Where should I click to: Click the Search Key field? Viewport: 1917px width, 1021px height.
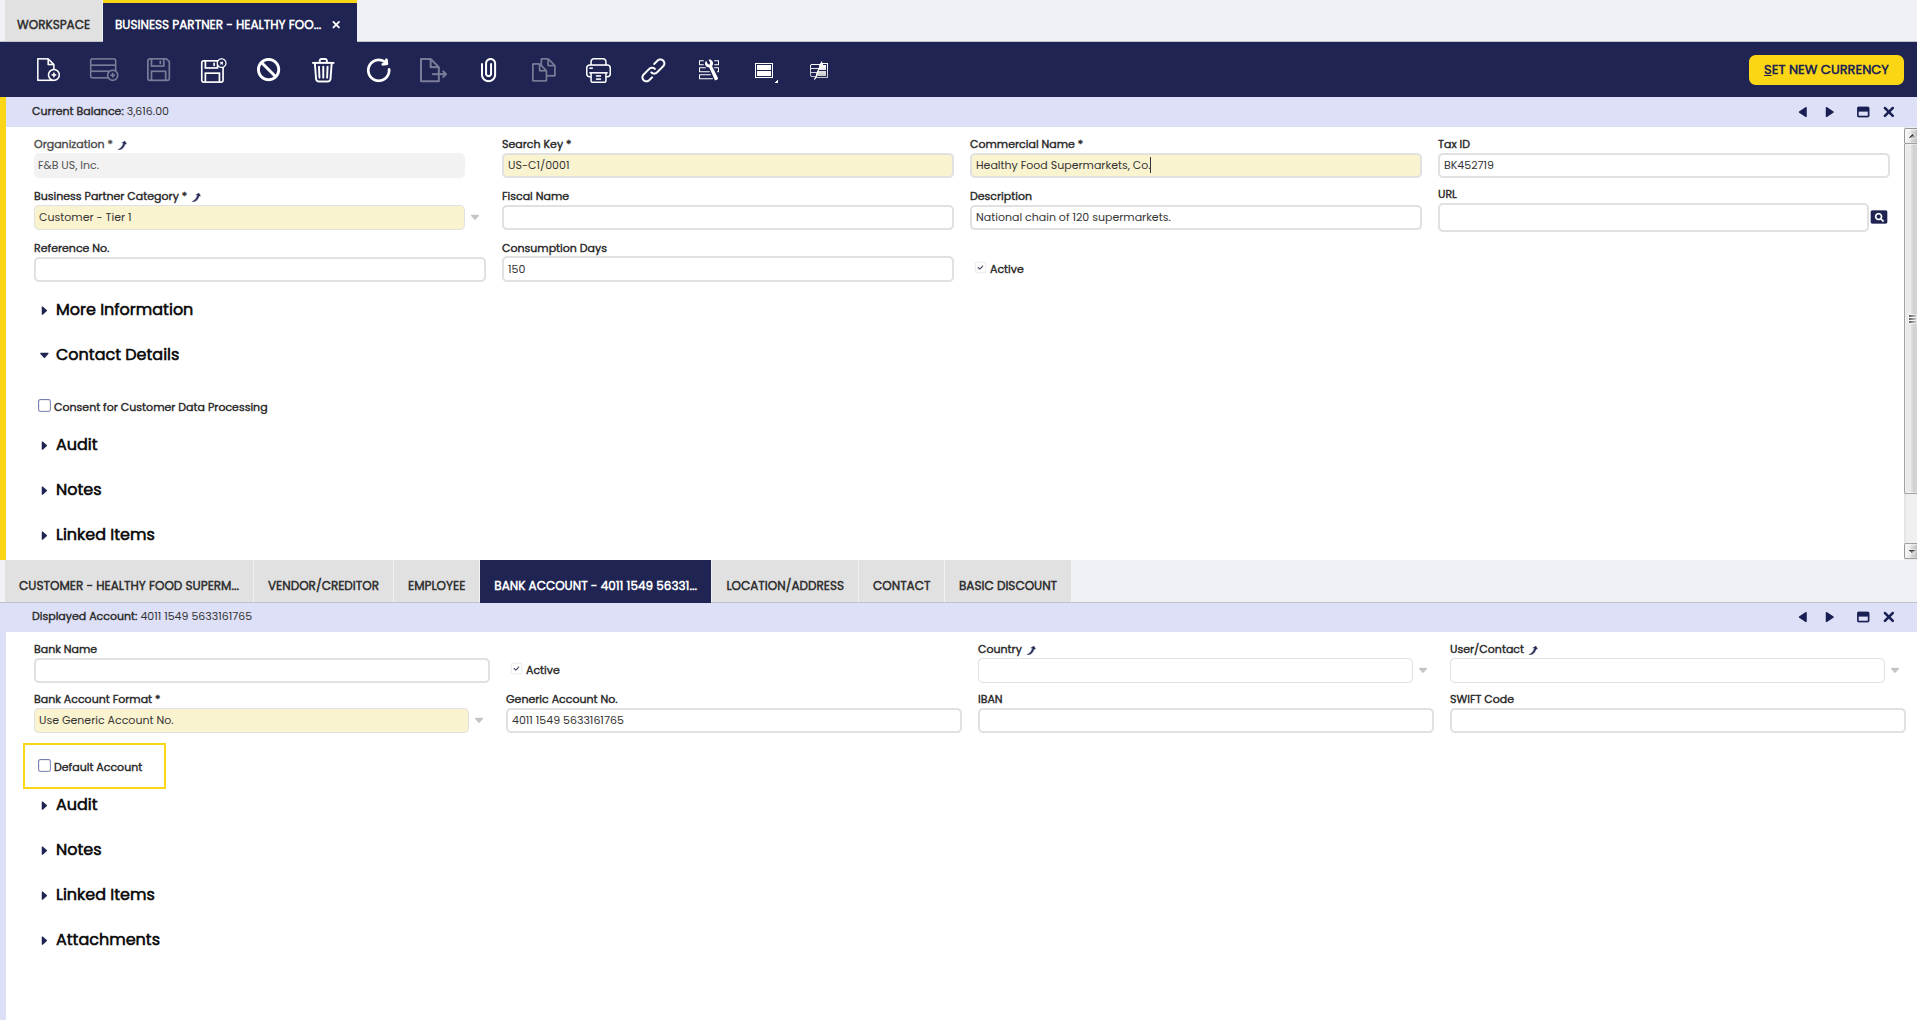[727, 165]
